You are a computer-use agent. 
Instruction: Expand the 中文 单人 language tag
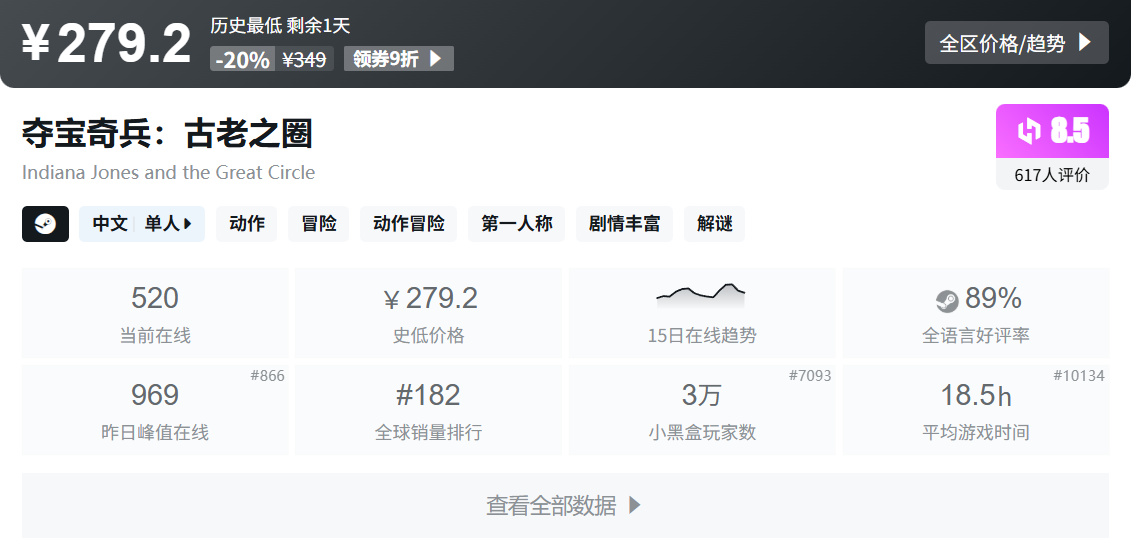142,224
